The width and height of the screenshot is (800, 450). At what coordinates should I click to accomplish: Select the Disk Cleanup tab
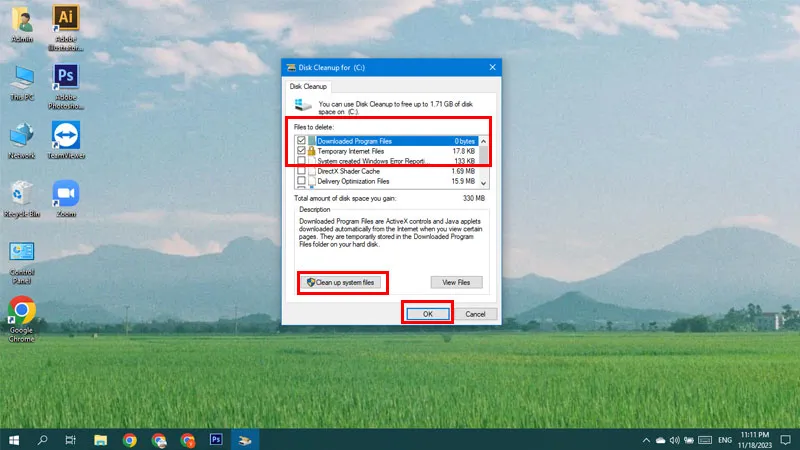coord(308,86)
